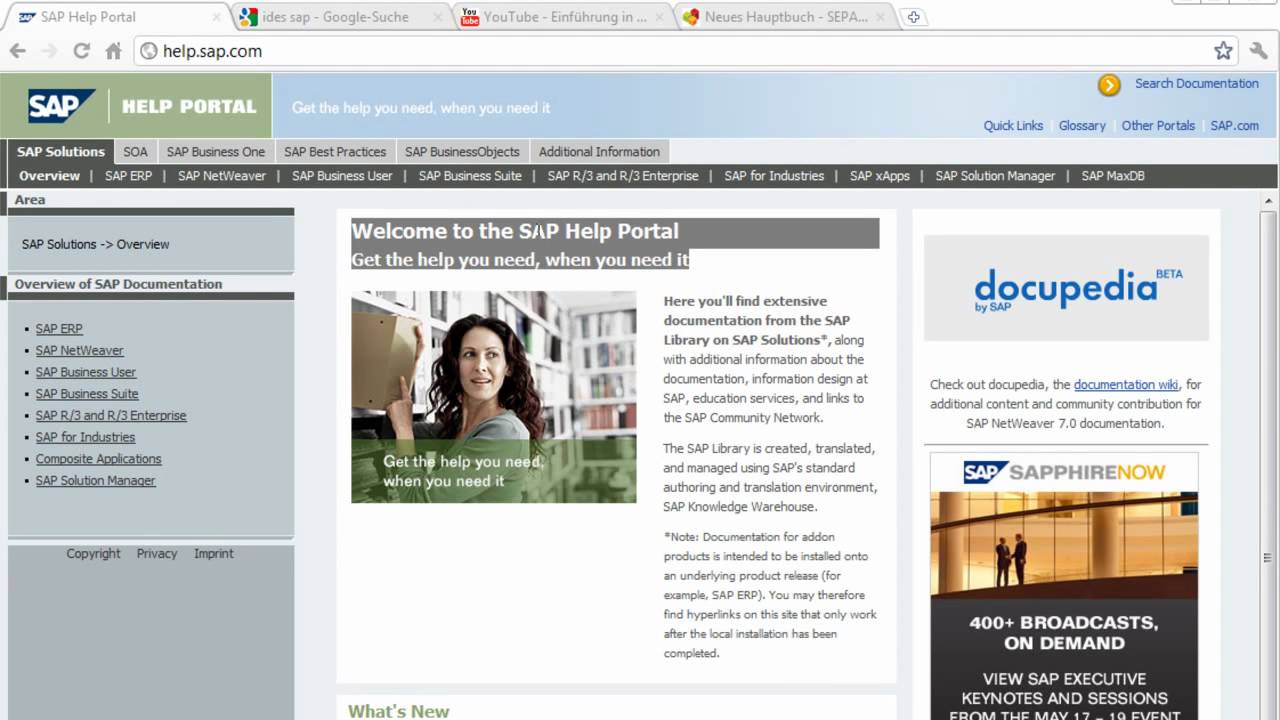
Task: Reload the page with the refresh icon
Action: (x=82, y=51)
